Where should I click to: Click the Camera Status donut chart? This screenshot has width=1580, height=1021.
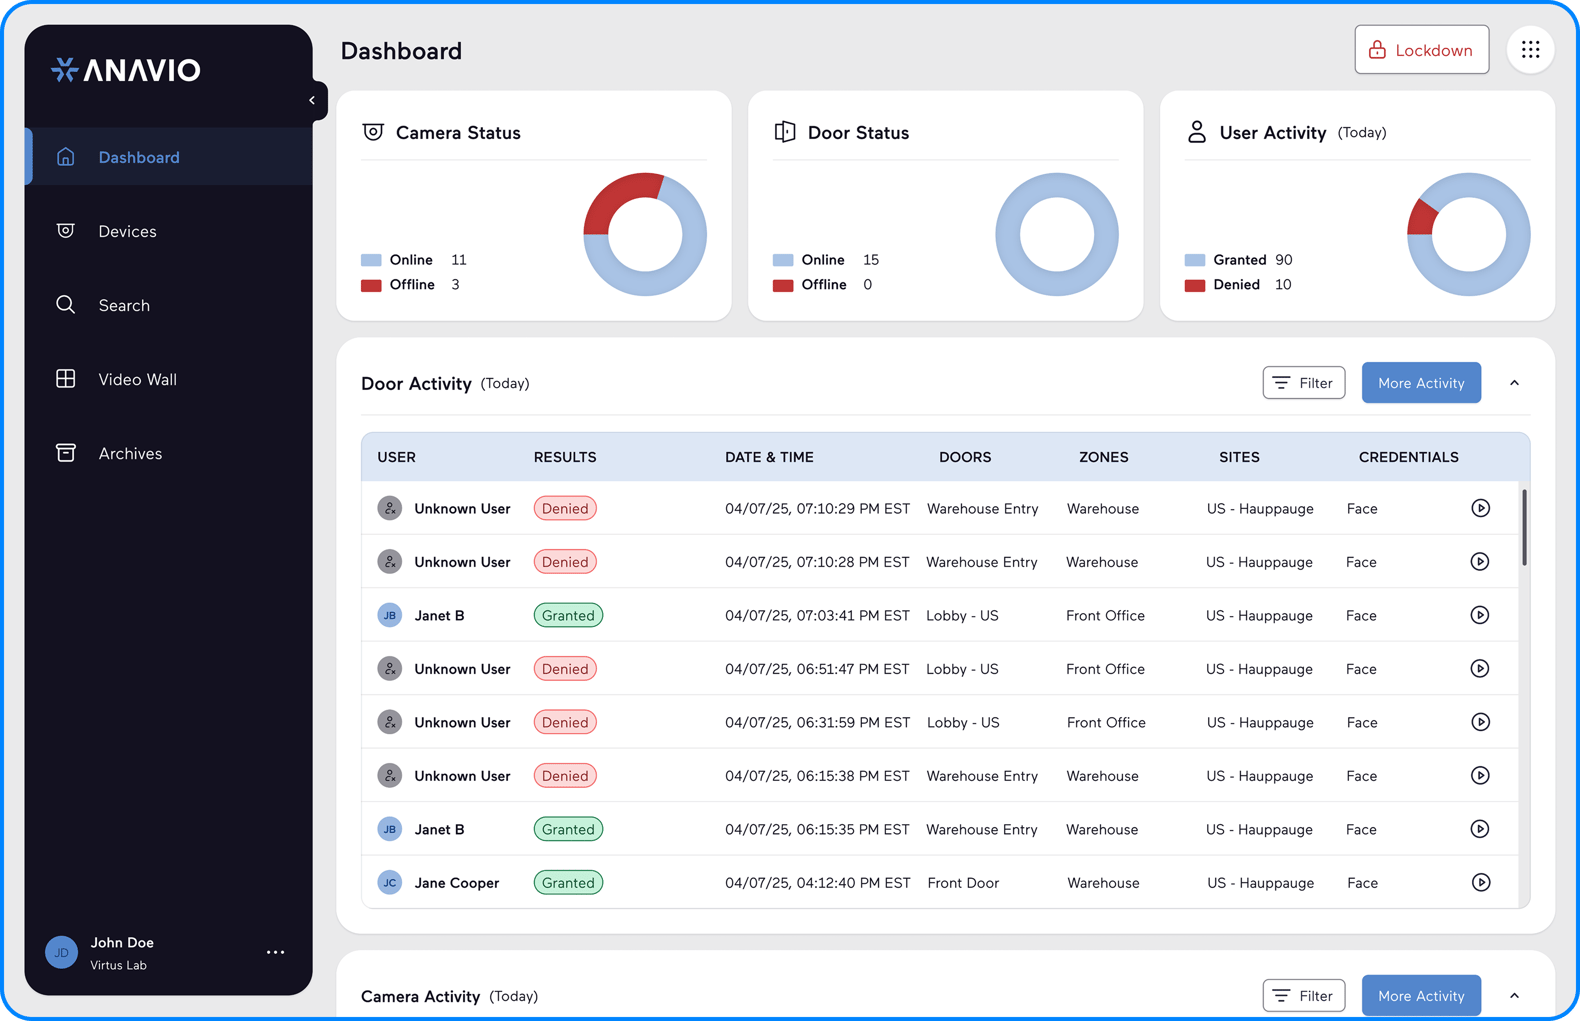[x=645, y=235]
